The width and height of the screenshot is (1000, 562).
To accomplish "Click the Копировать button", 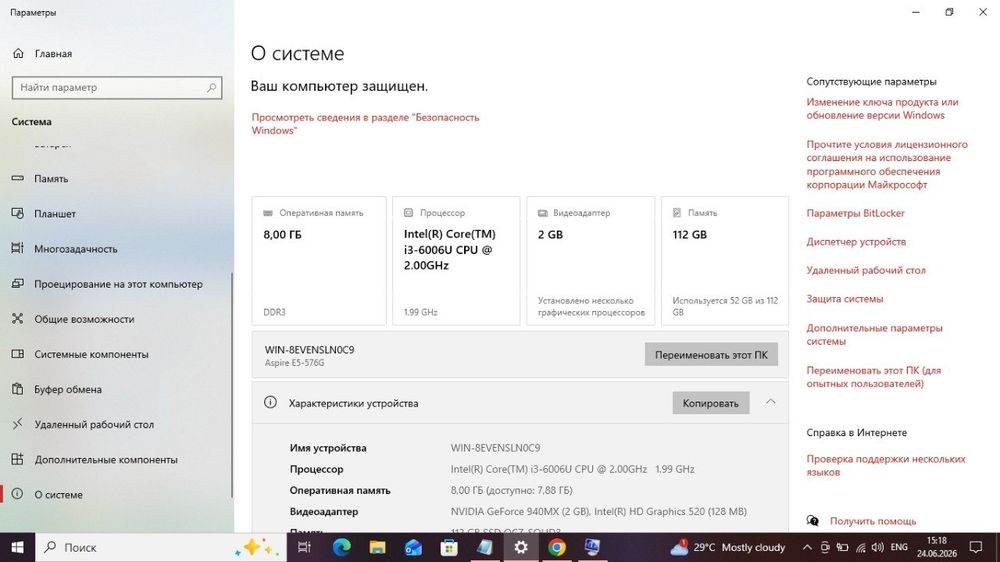I will [710, 403].
